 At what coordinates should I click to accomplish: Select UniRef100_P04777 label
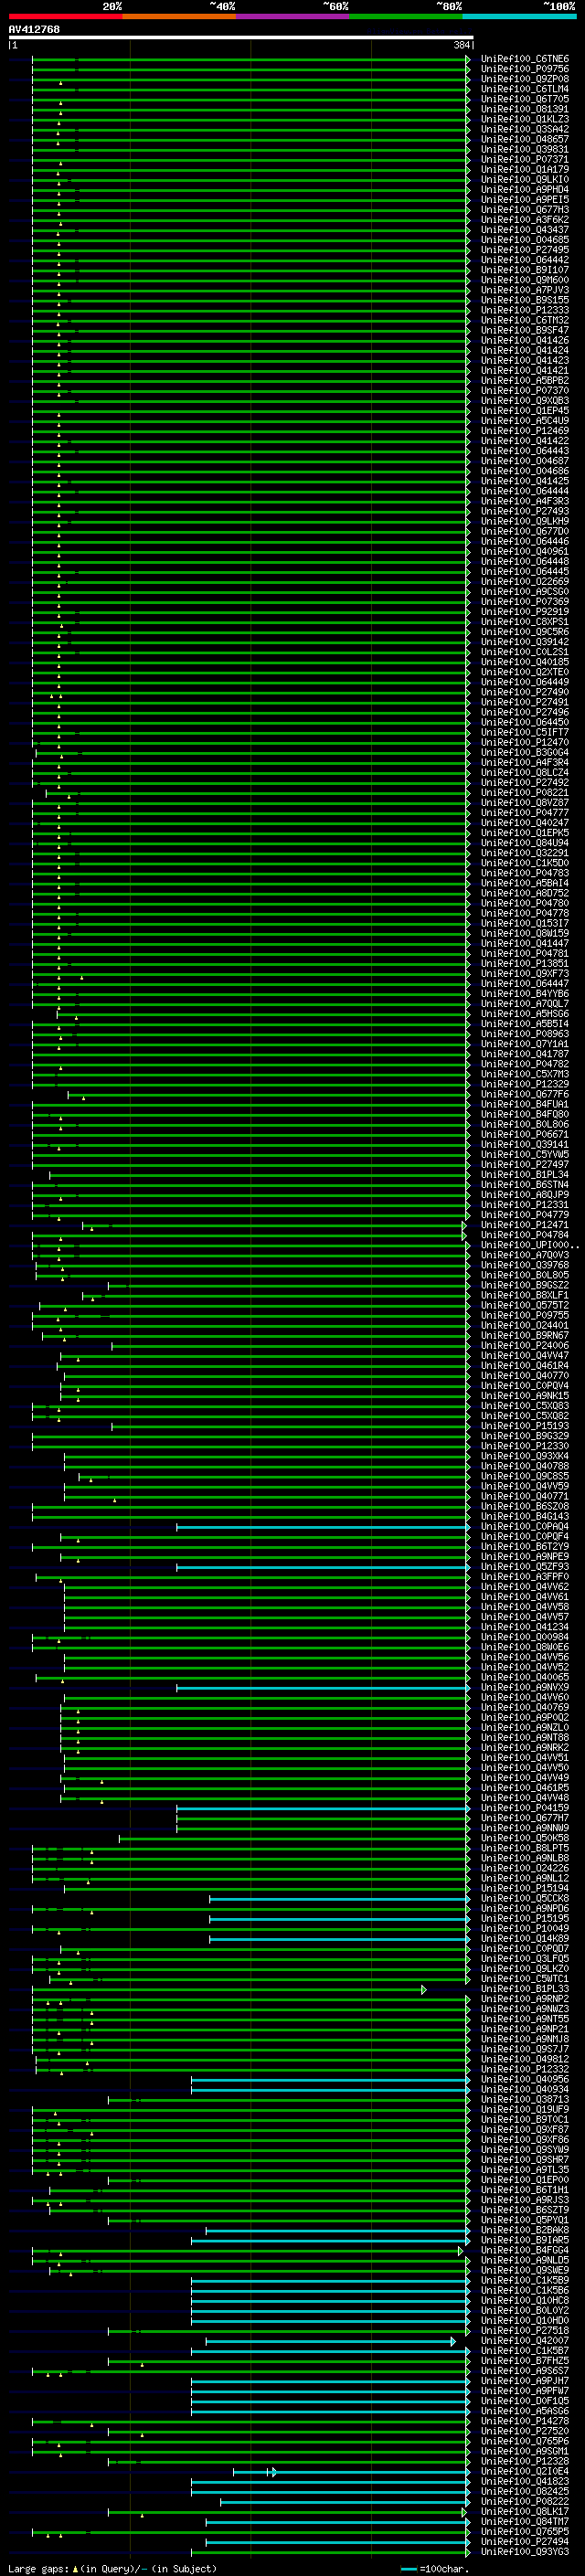pyautogui.click(x=525, y=813)
